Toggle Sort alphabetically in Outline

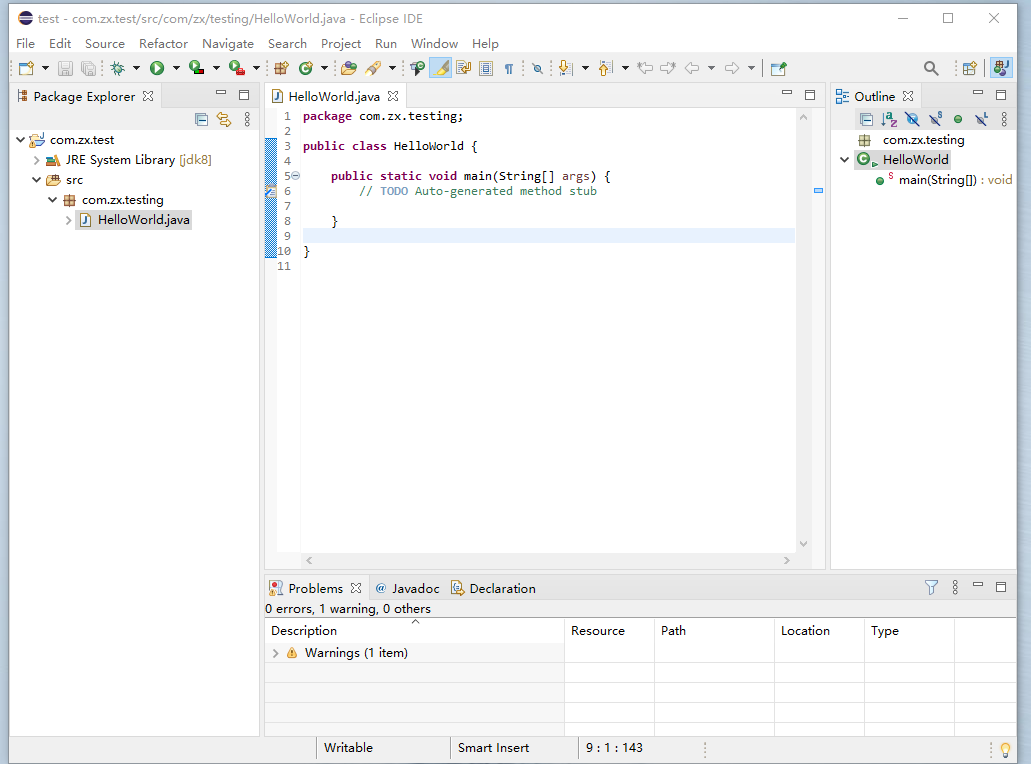click(889, 119)
